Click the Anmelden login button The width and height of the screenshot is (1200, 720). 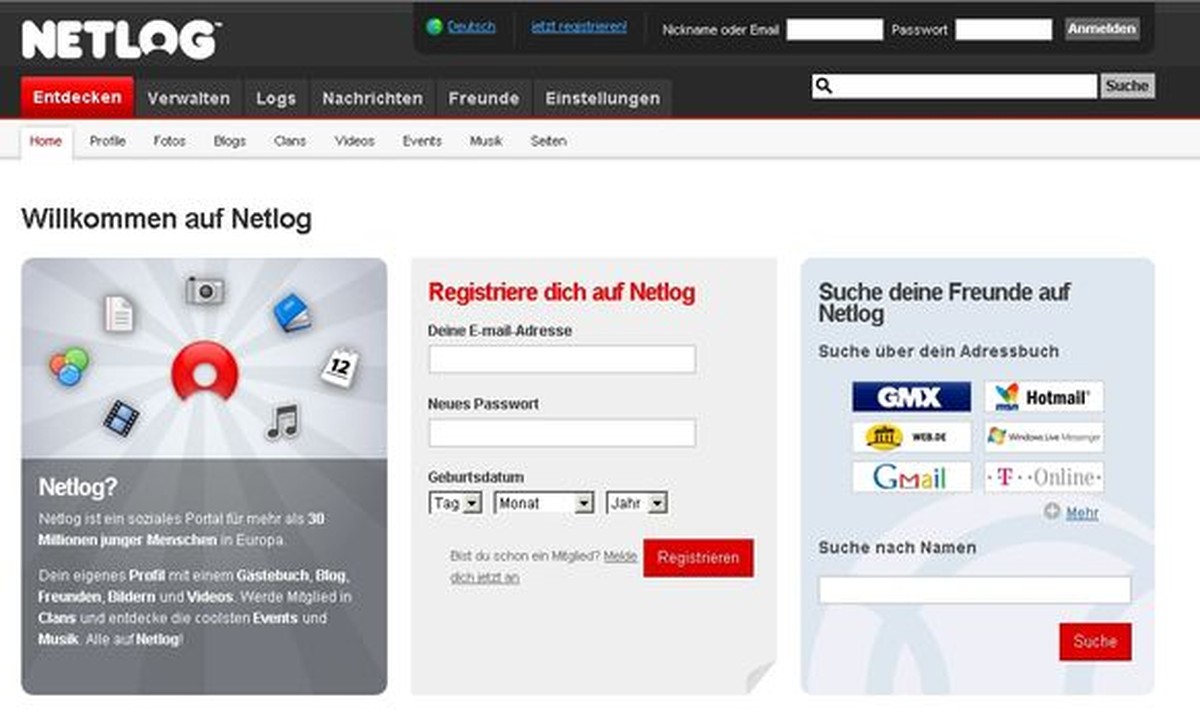1102,29
